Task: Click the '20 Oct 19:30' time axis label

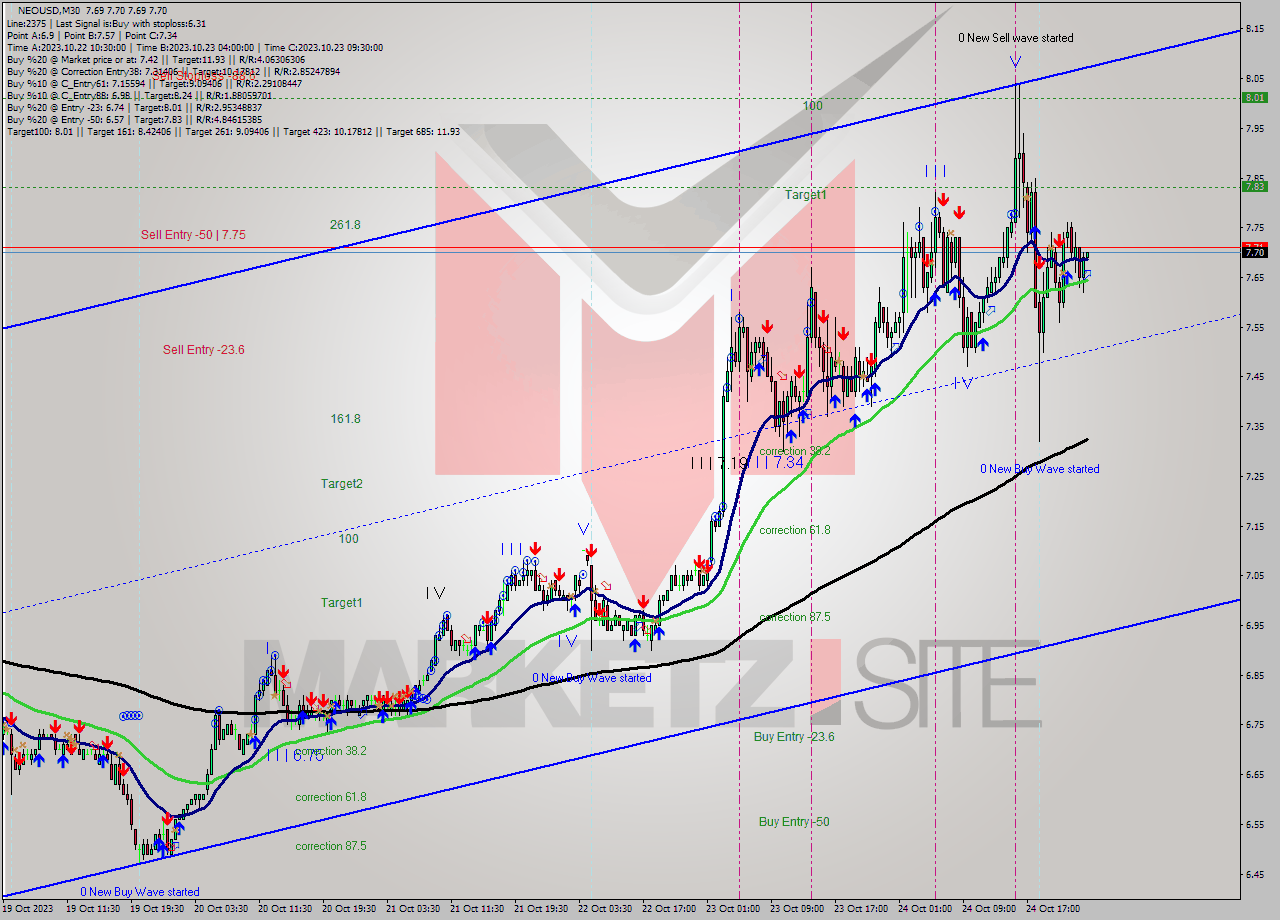Action: pos(349,909)
